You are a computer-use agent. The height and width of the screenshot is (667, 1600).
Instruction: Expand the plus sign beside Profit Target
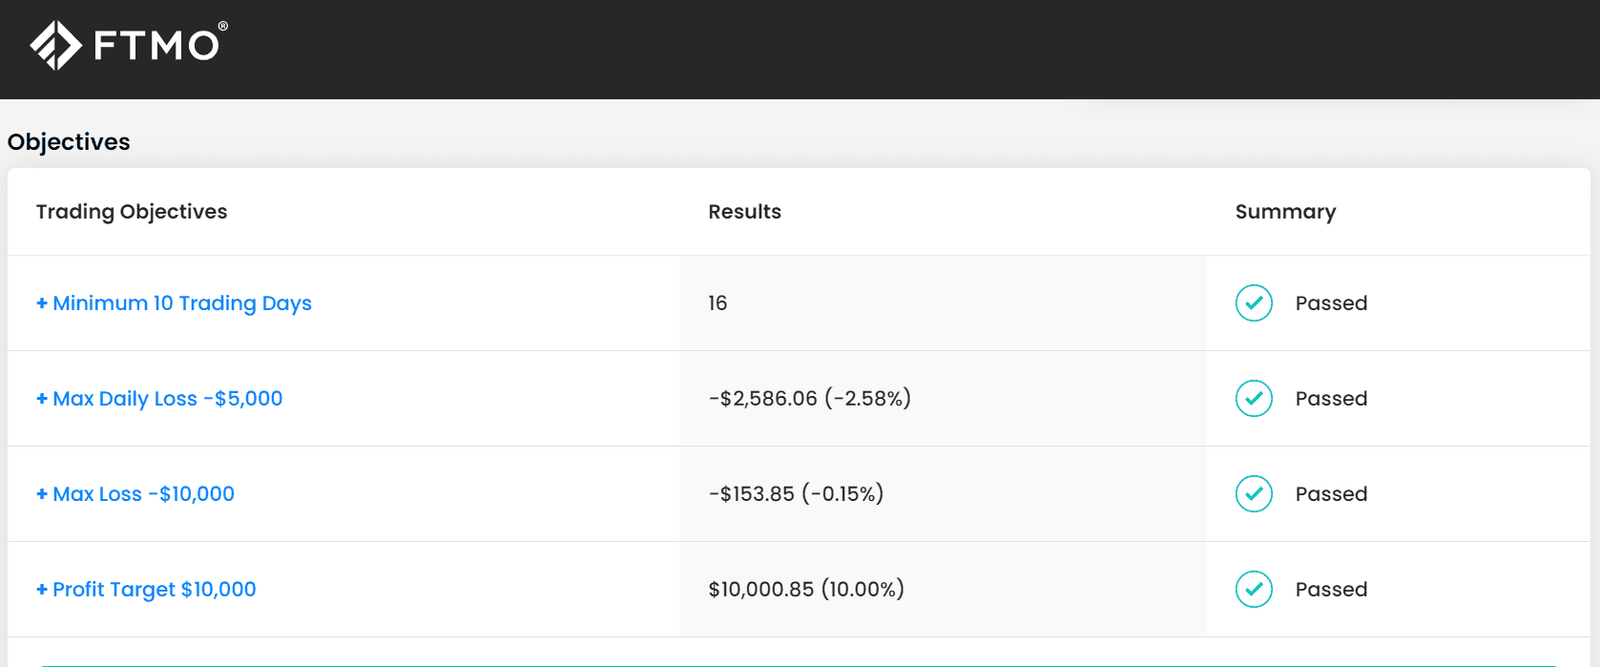pyautogui.click(x=42, y=590)
